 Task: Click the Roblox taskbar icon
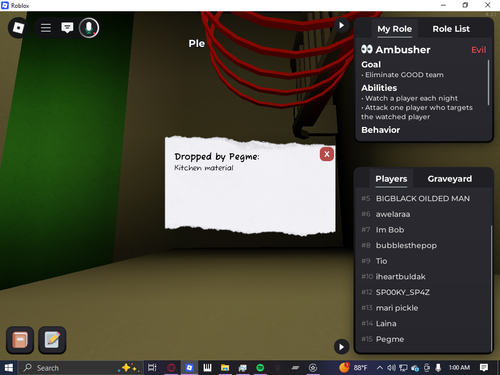tap(189, 368)
